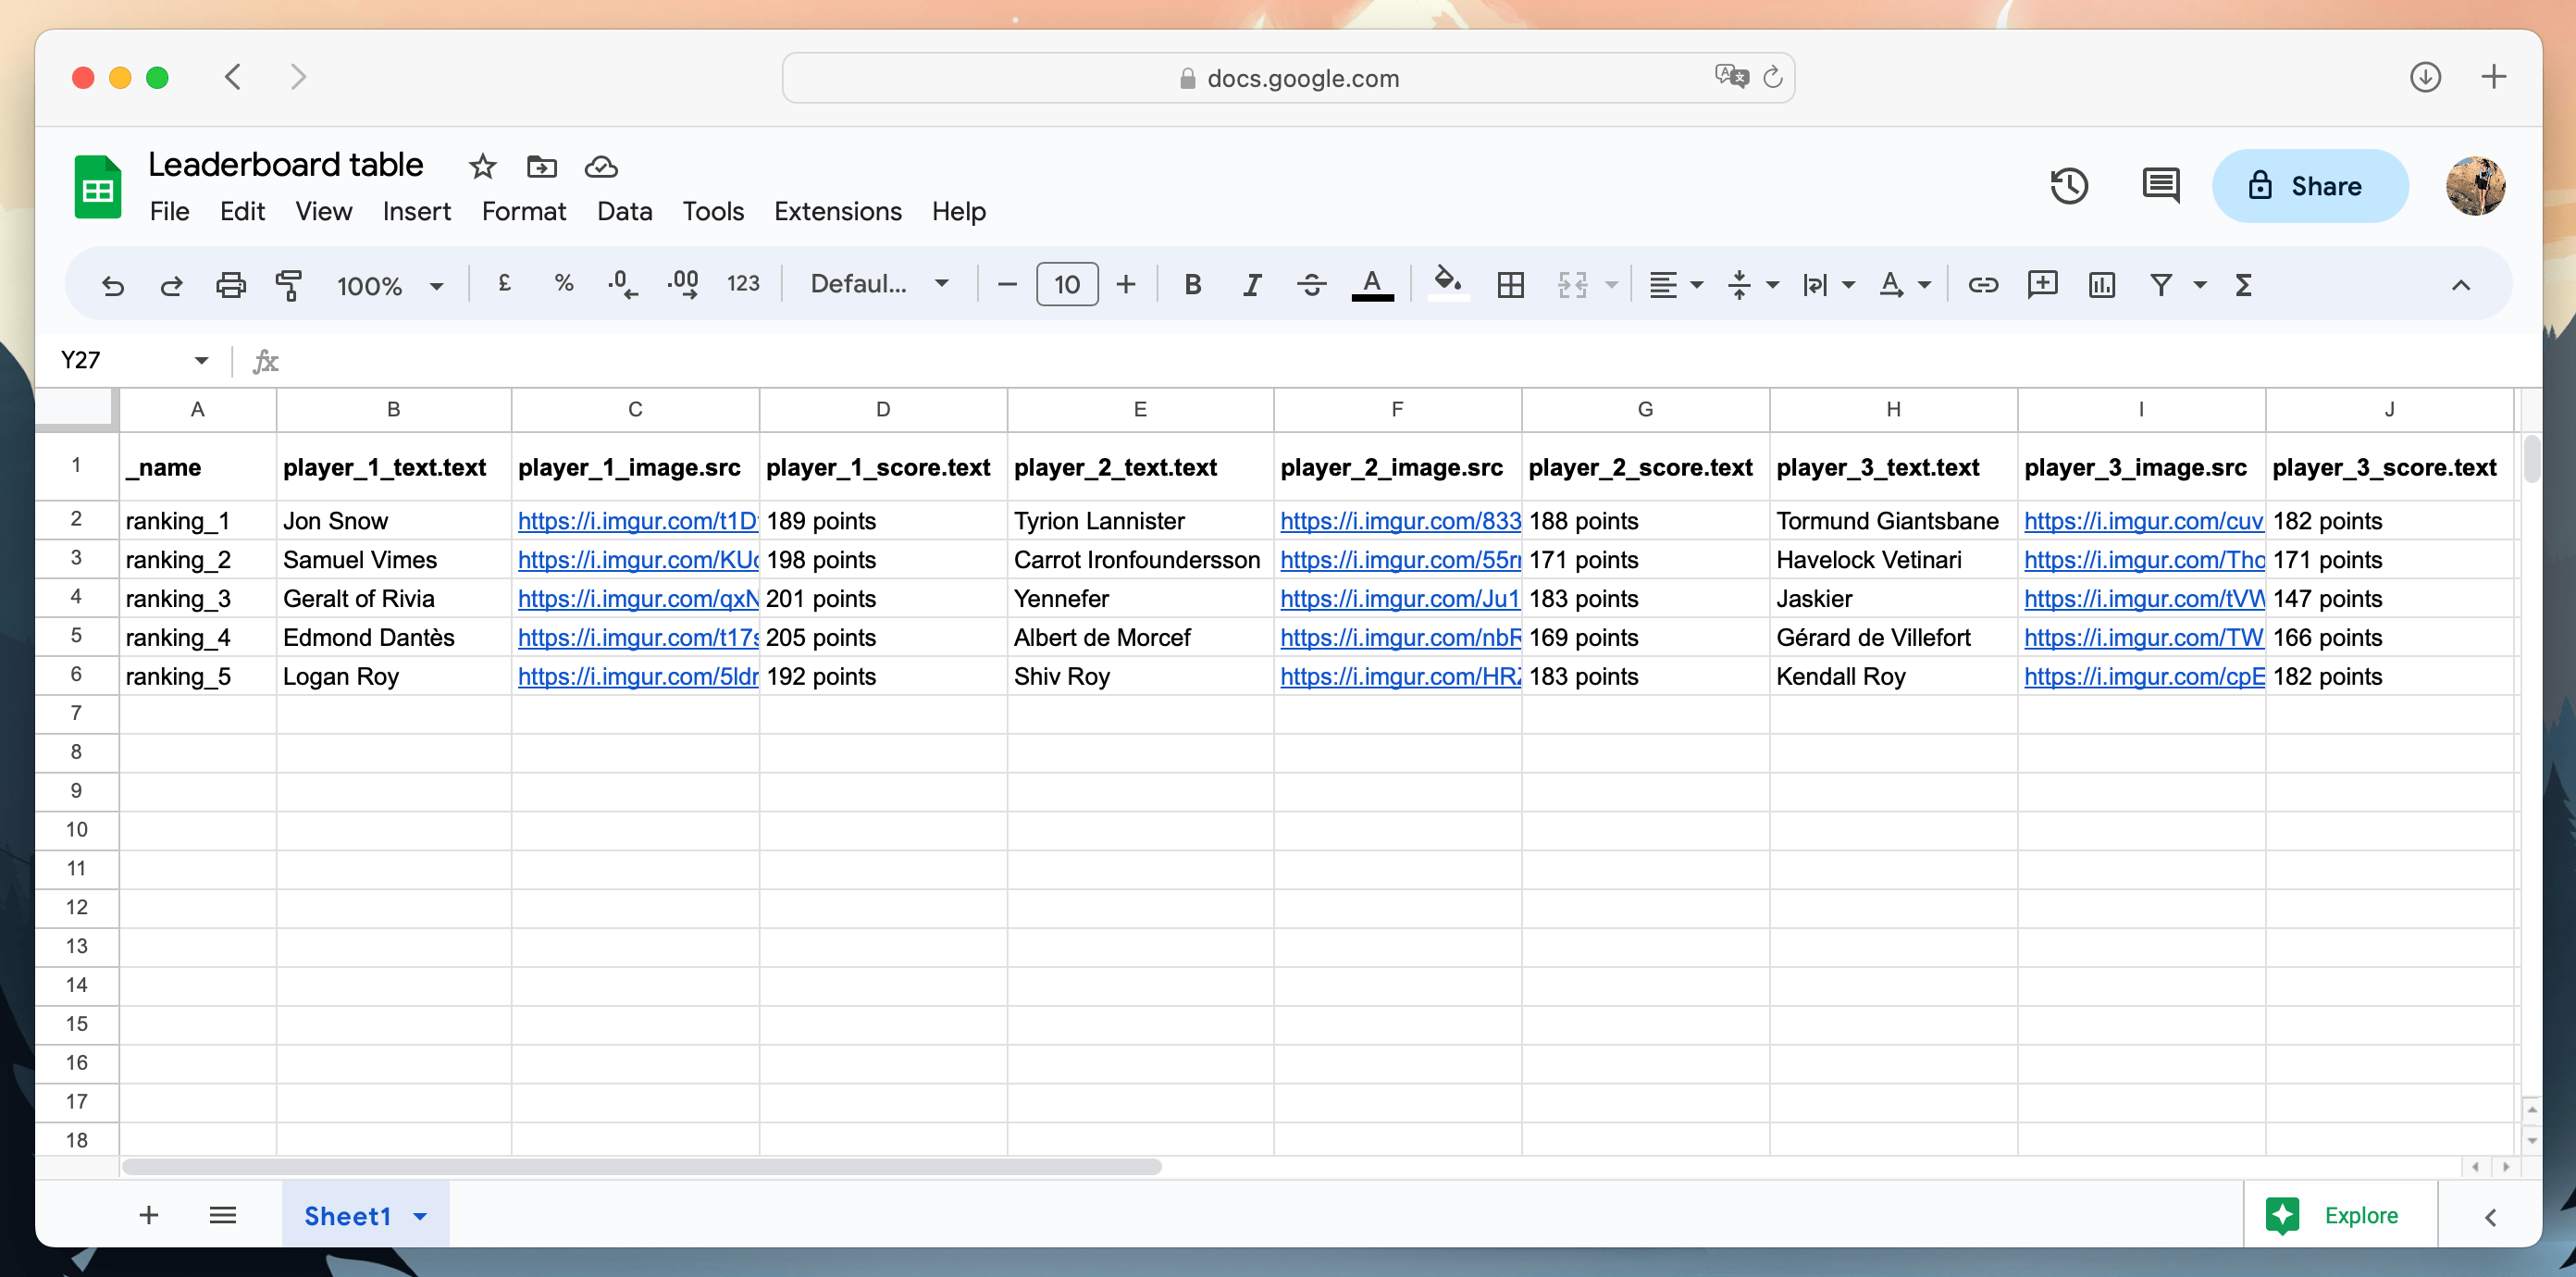Screen dimensions: 2576x1277
Task: Open the Insert menu
Action: tap(416, 211)
